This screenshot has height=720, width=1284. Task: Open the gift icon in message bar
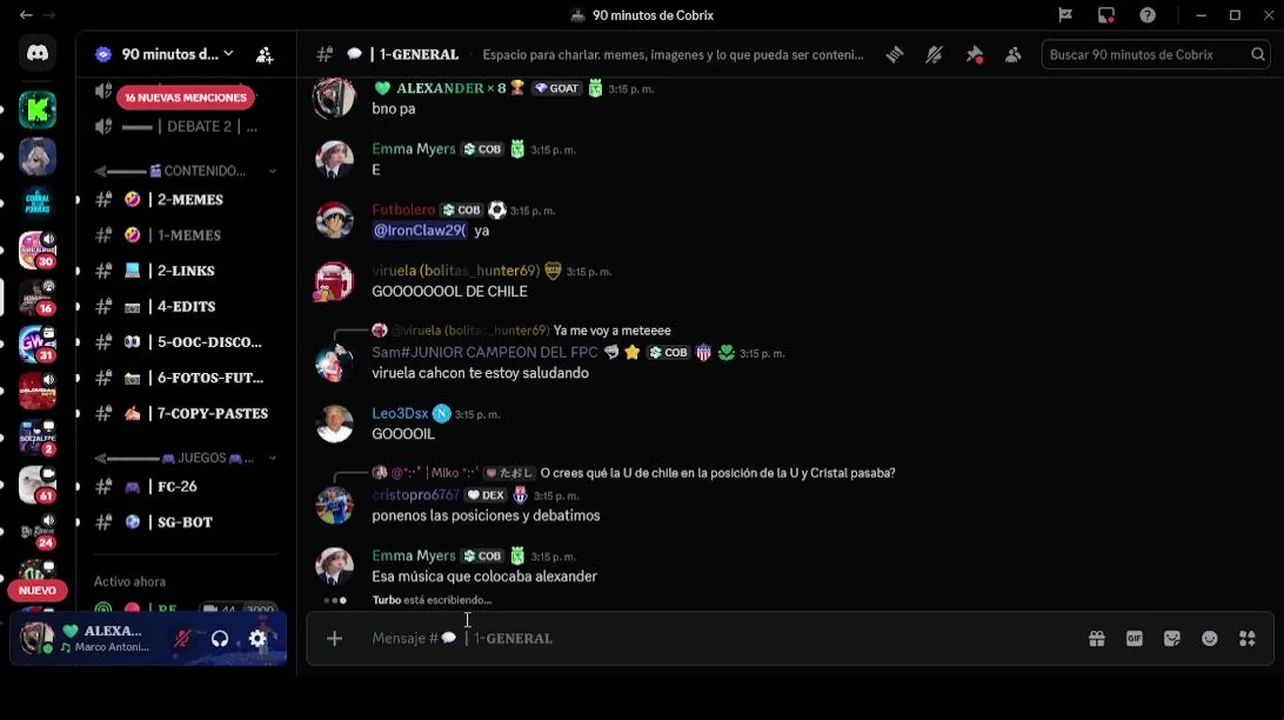tap(1097, 638)
